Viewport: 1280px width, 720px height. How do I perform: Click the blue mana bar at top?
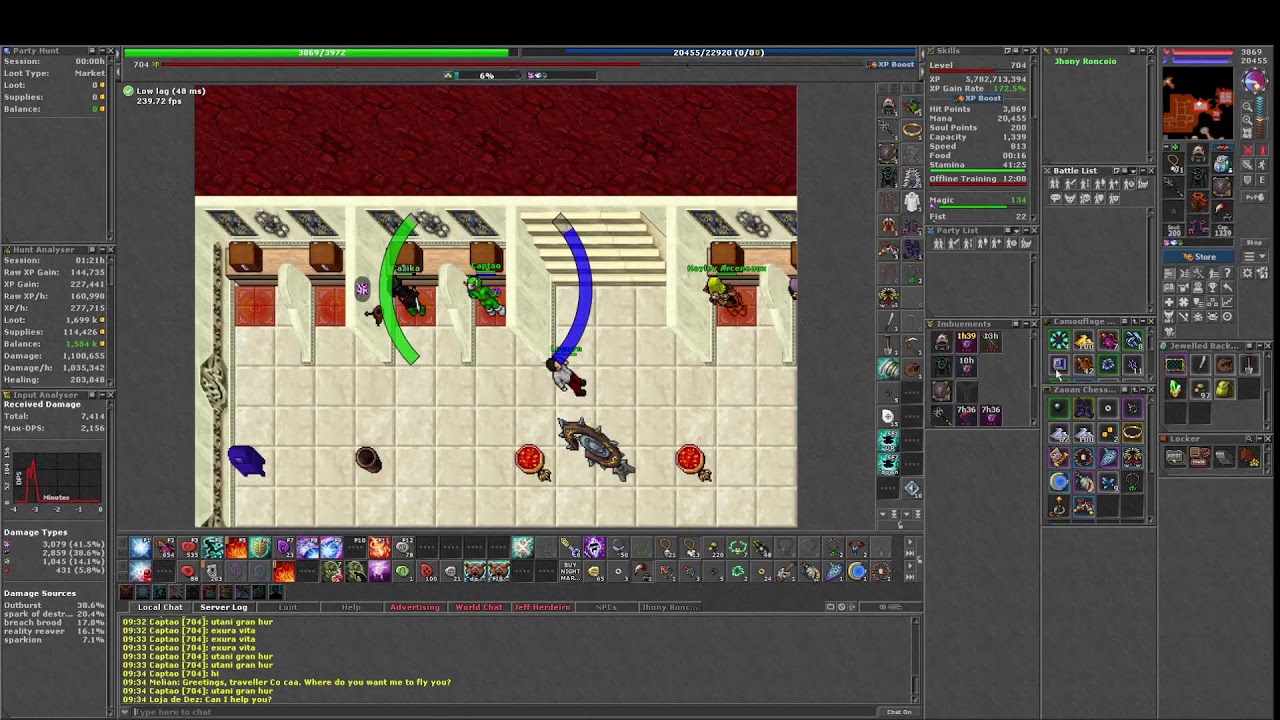719,52
